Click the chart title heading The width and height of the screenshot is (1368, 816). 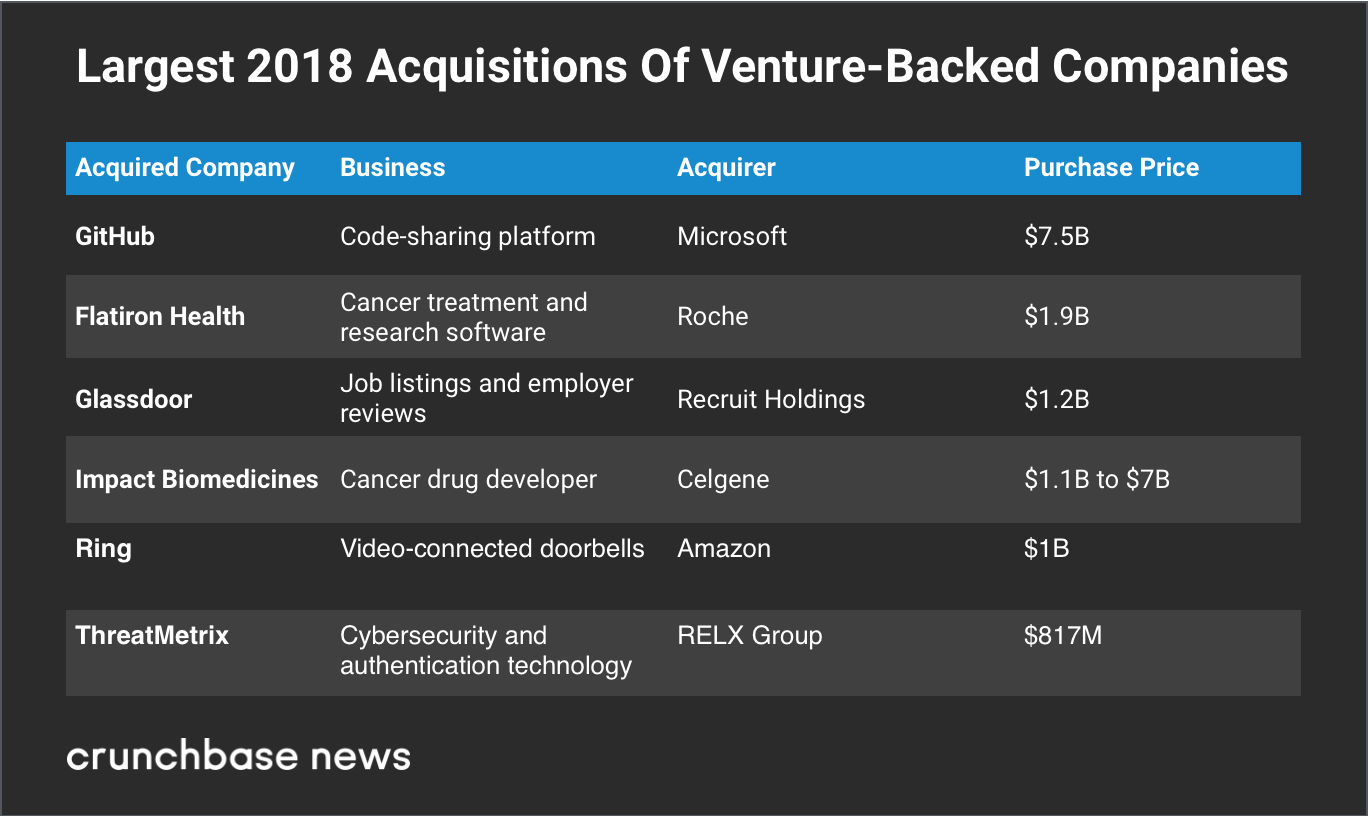click(x=682, y=68)
